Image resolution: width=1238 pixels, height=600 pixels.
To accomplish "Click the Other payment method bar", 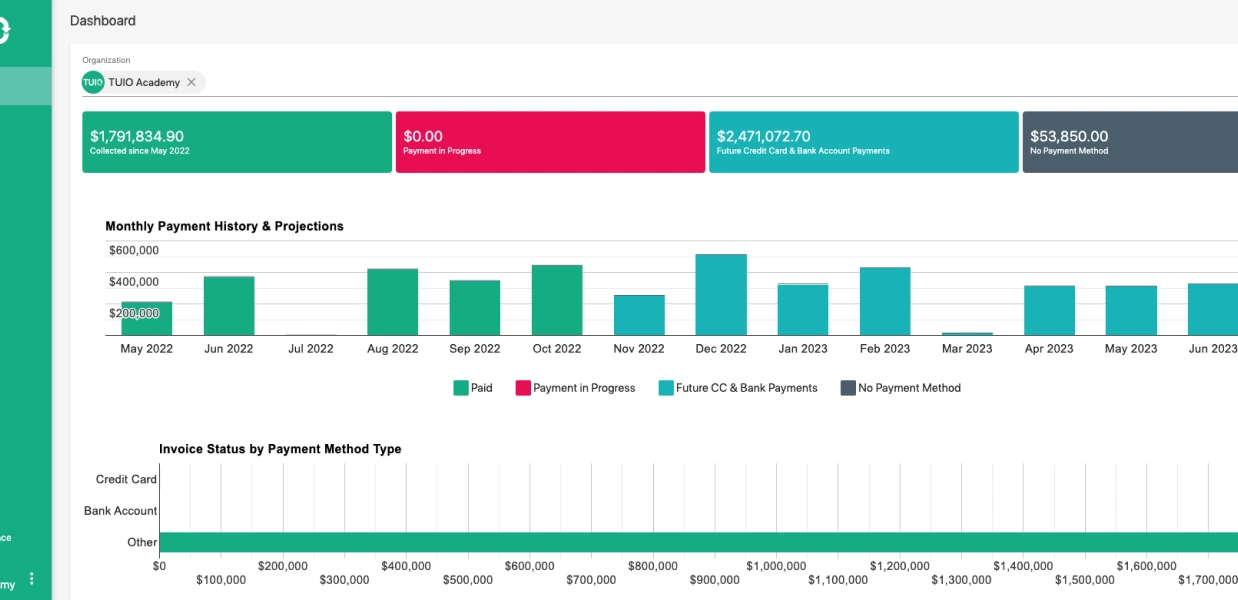I will (699, 542).
